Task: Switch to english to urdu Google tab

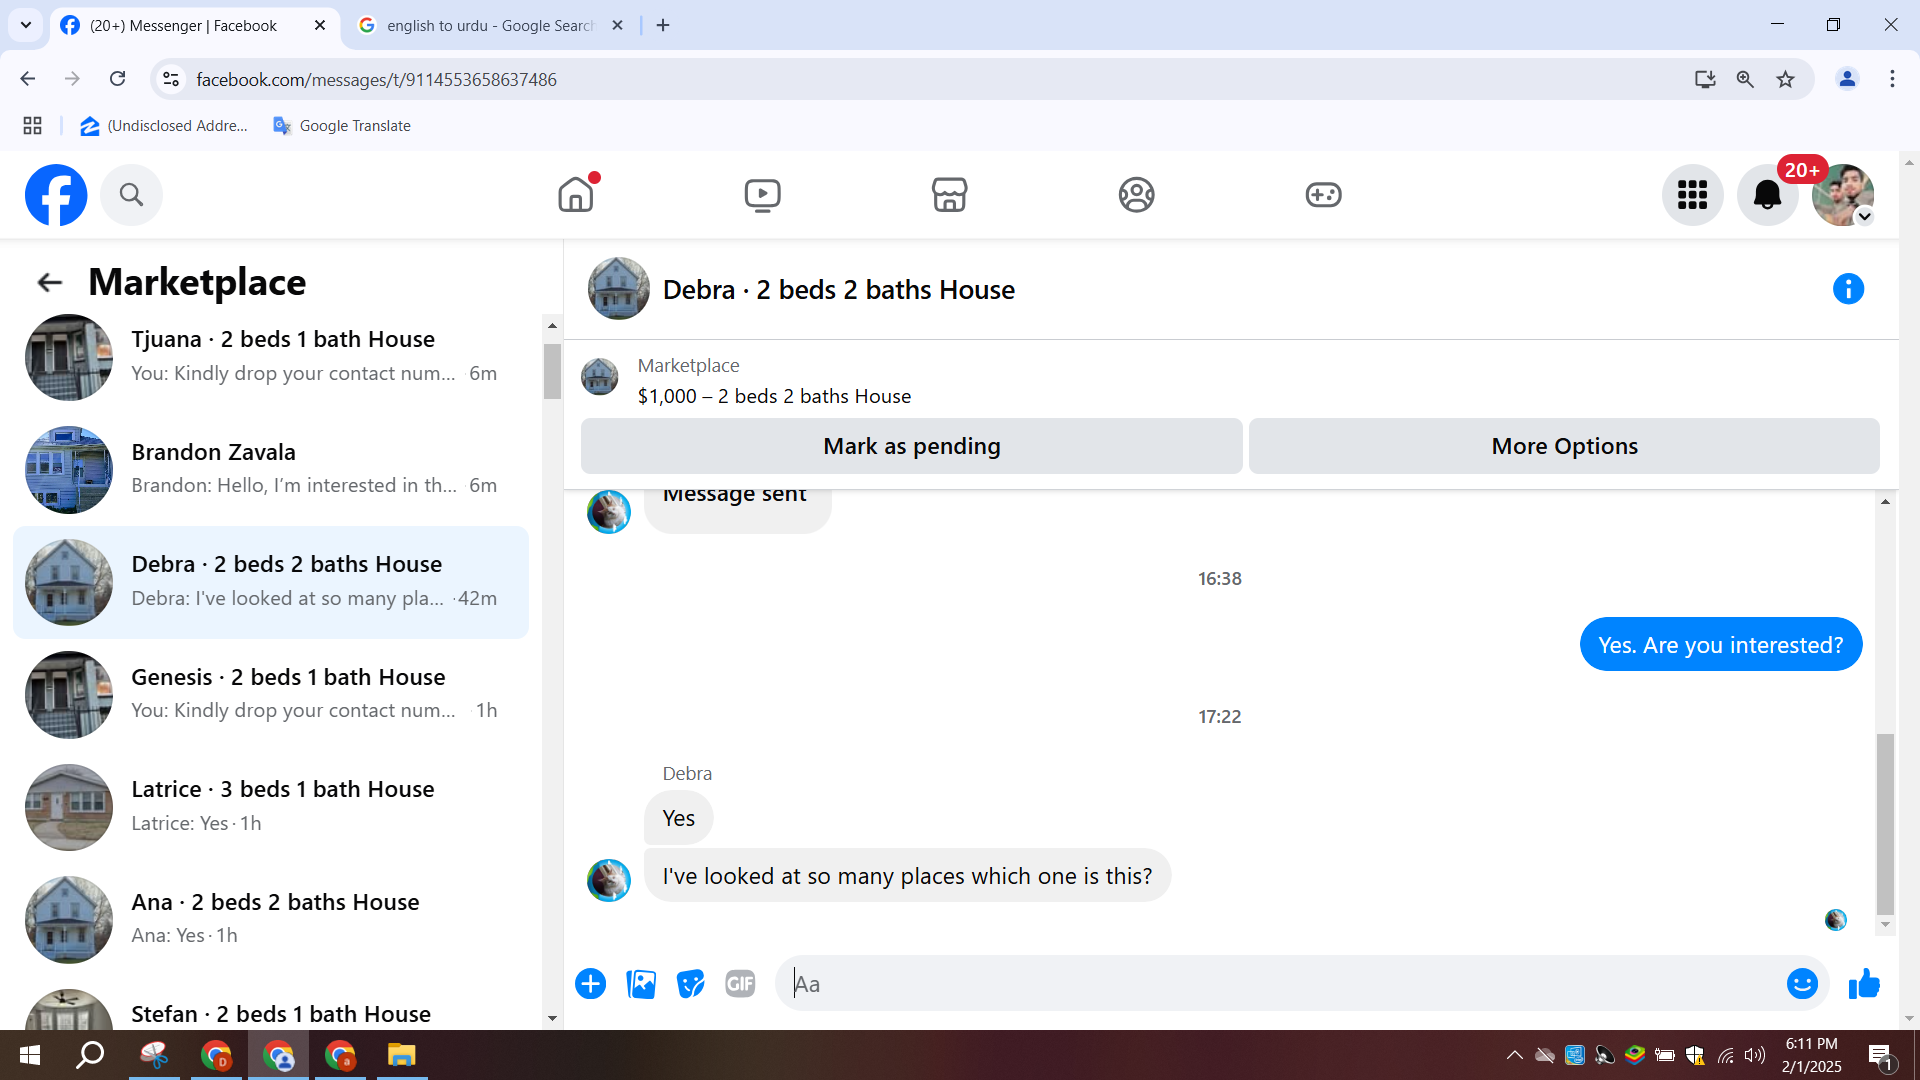Action: coord(490,25)
